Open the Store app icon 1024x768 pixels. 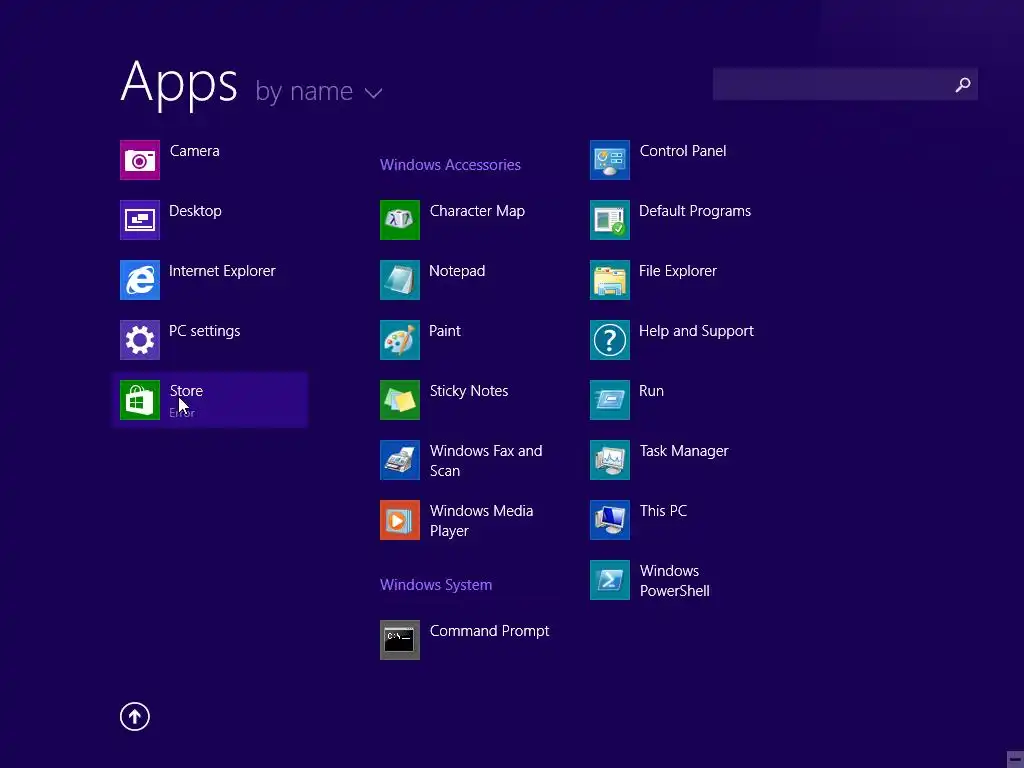[140, 400]
